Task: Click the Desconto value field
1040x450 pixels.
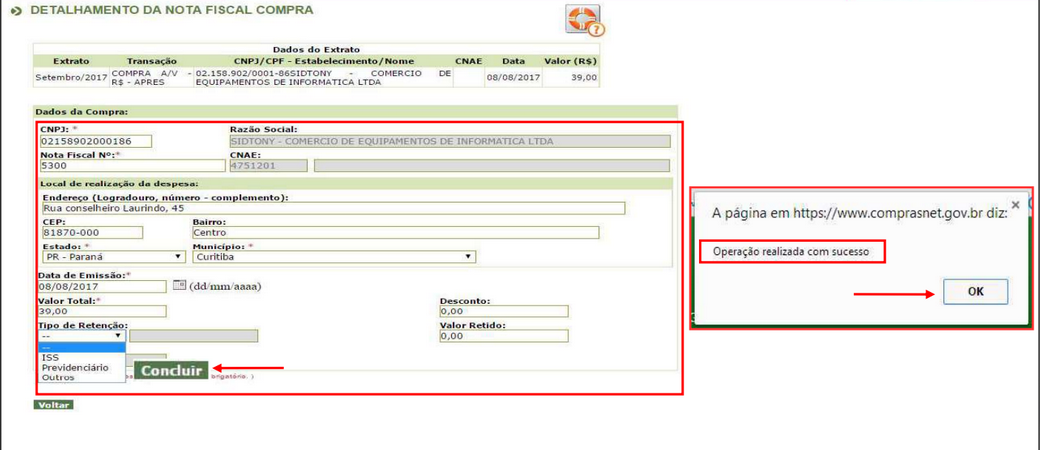Action: [504, 311]
